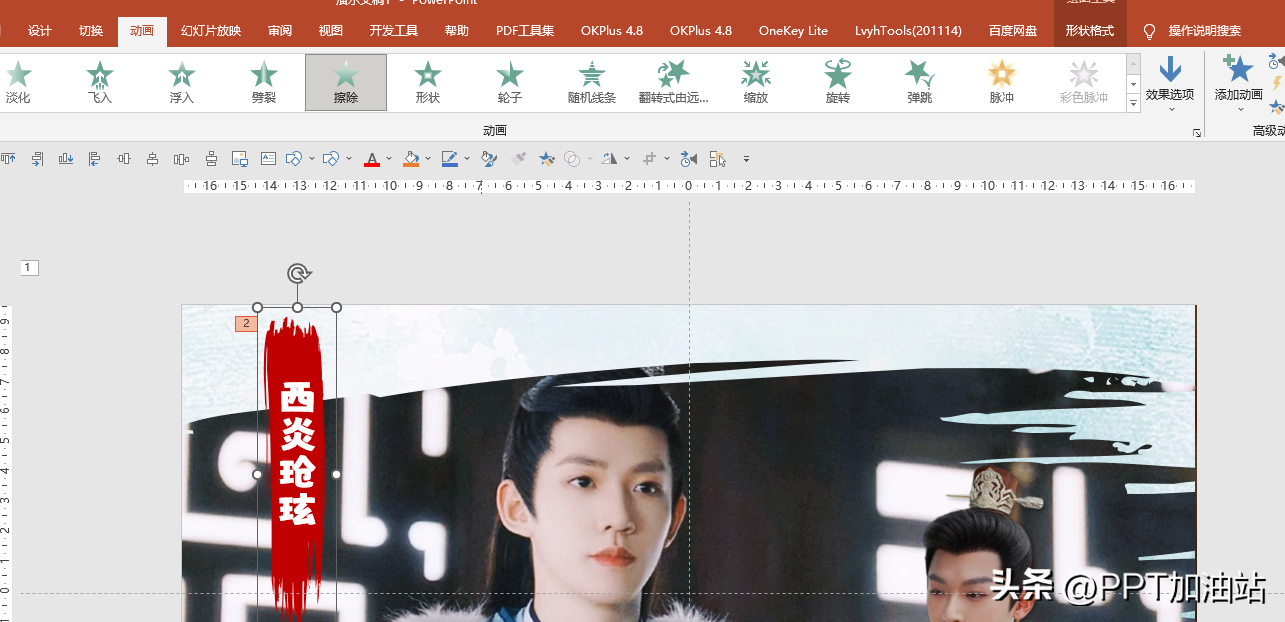Apply the 缩放 zoom animation
Image resolution: width=1285 pixels, height=622 pixels.
click(756, 82)
